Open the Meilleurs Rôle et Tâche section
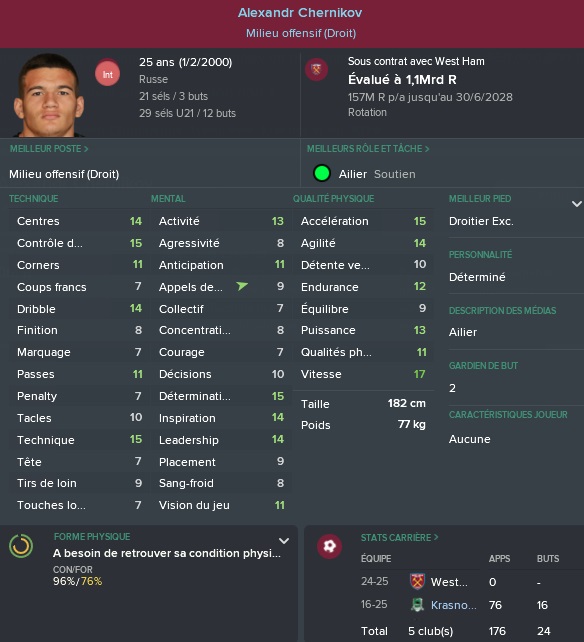Image resolution: width=584 pixels, height=642 pixels. (368, 149)
